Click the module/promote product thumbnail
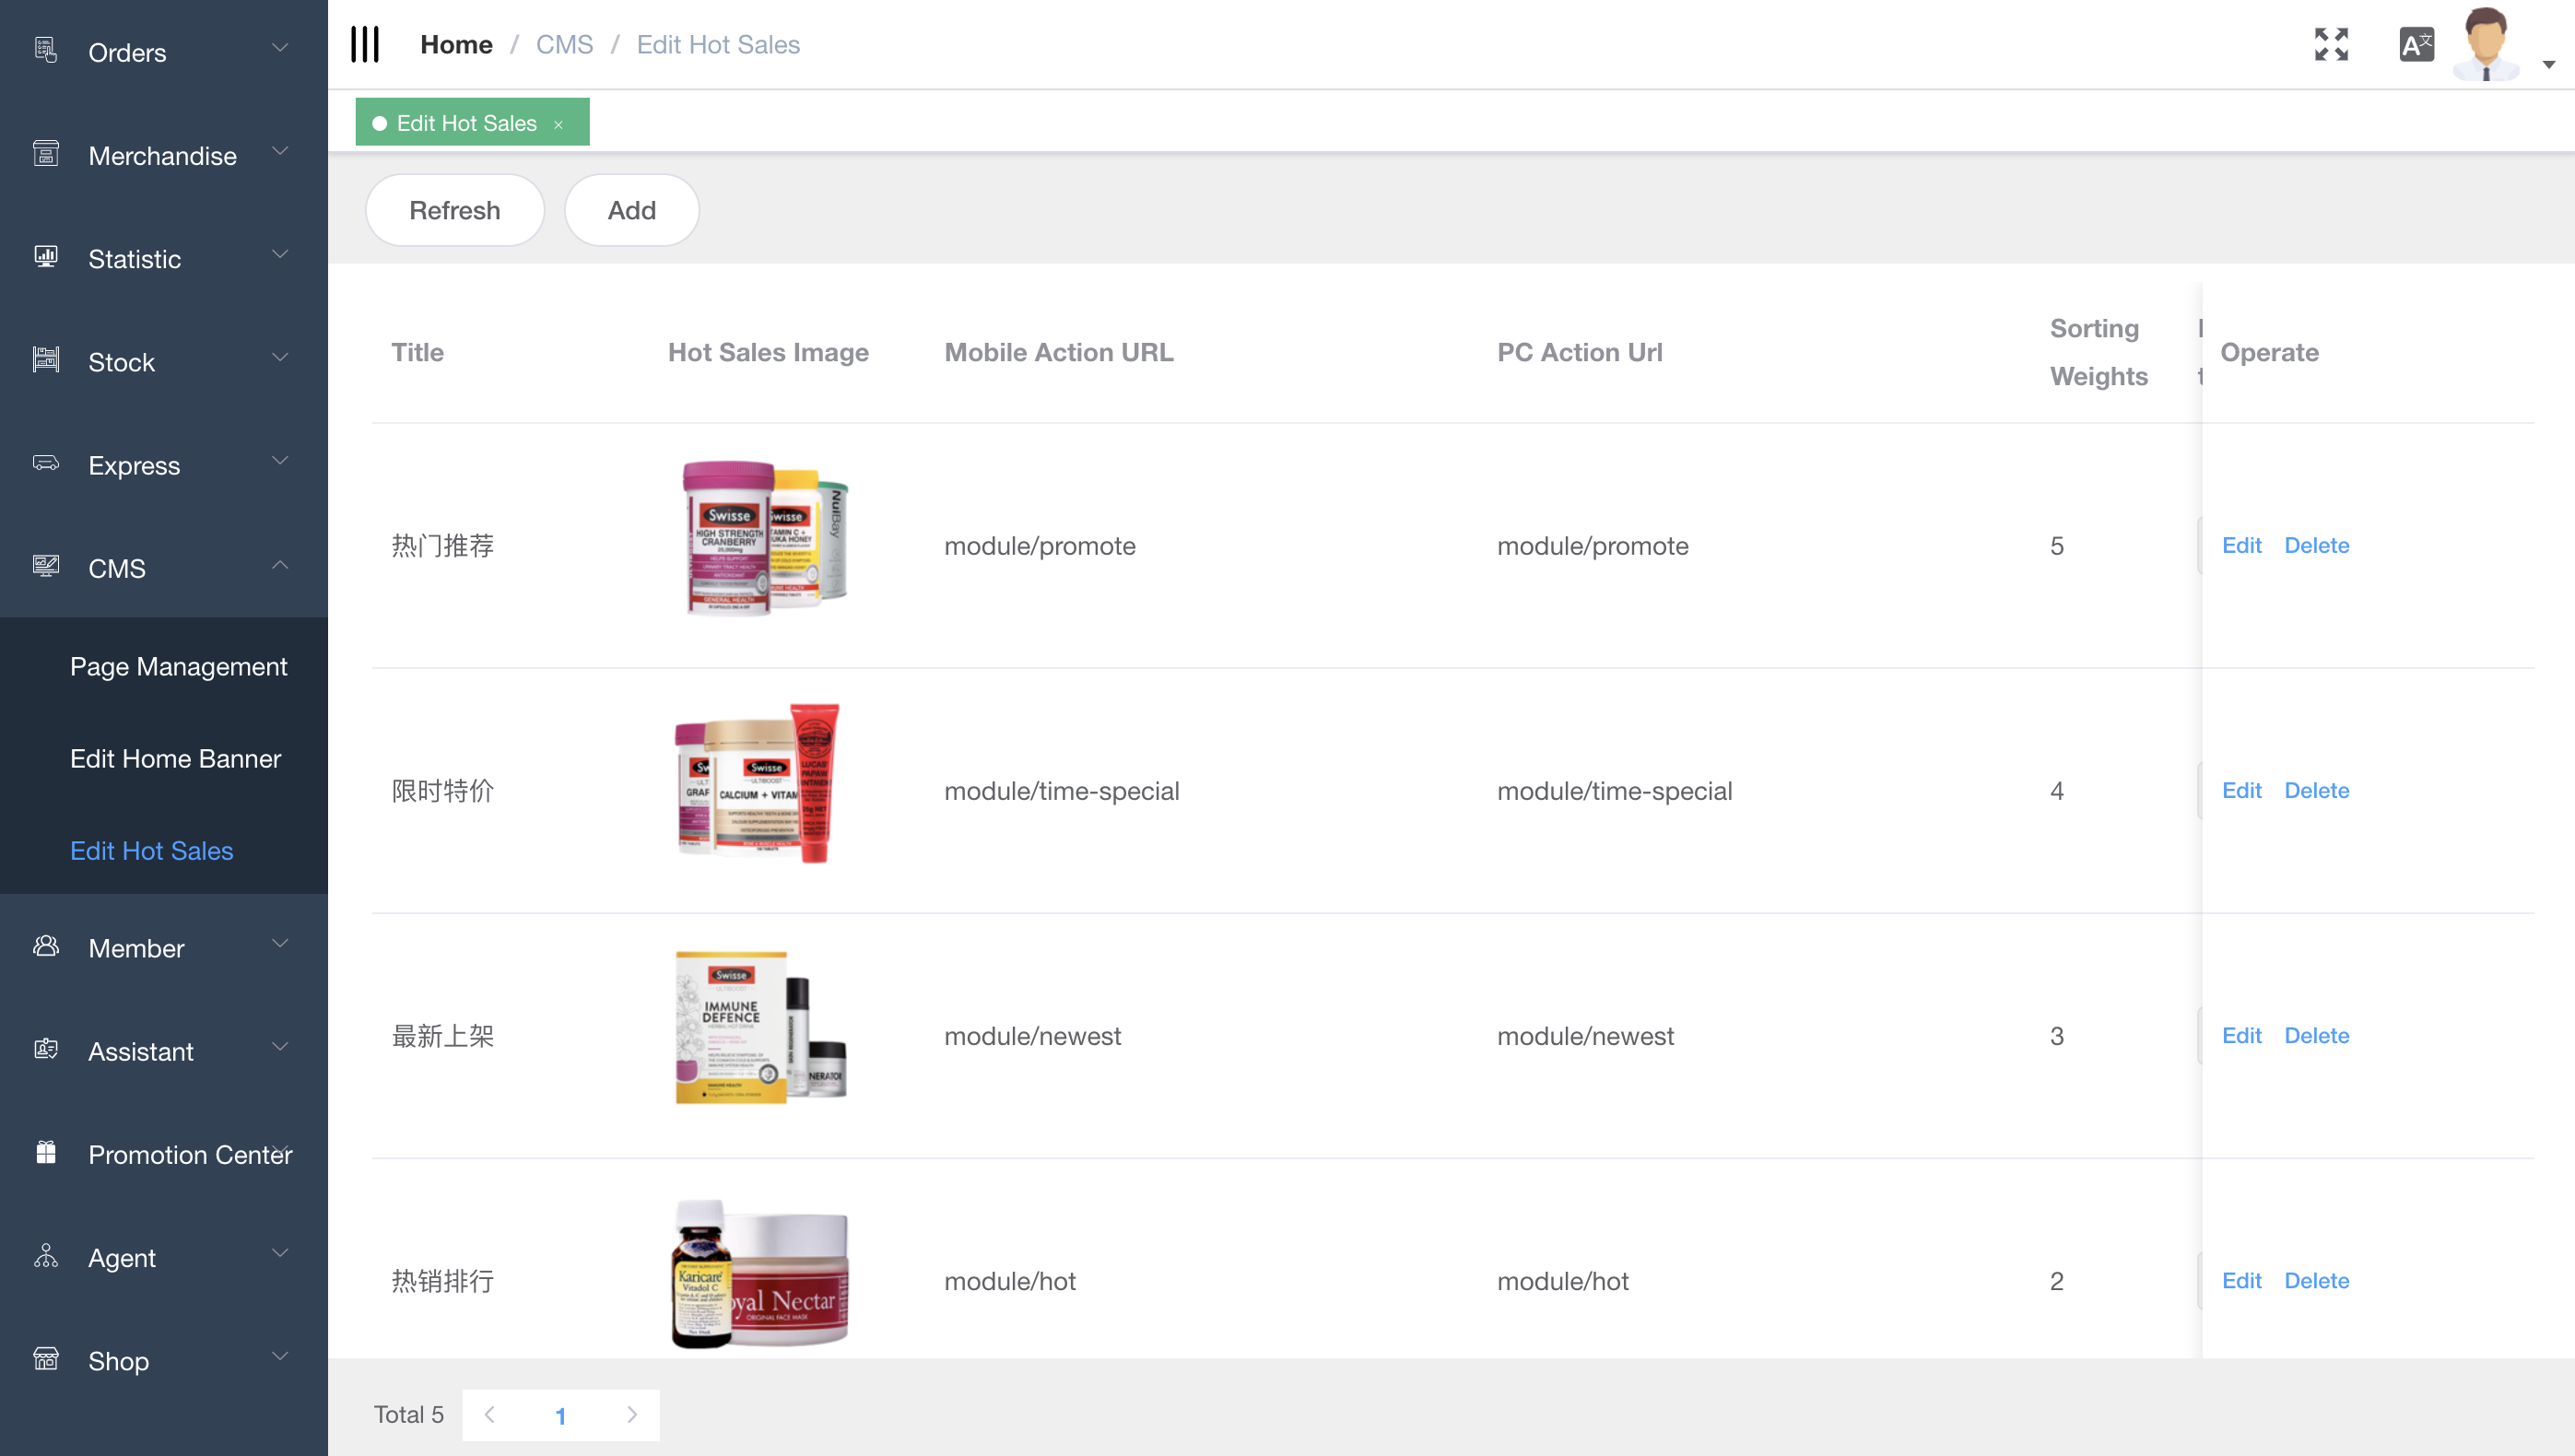 [x=765, y=538]
